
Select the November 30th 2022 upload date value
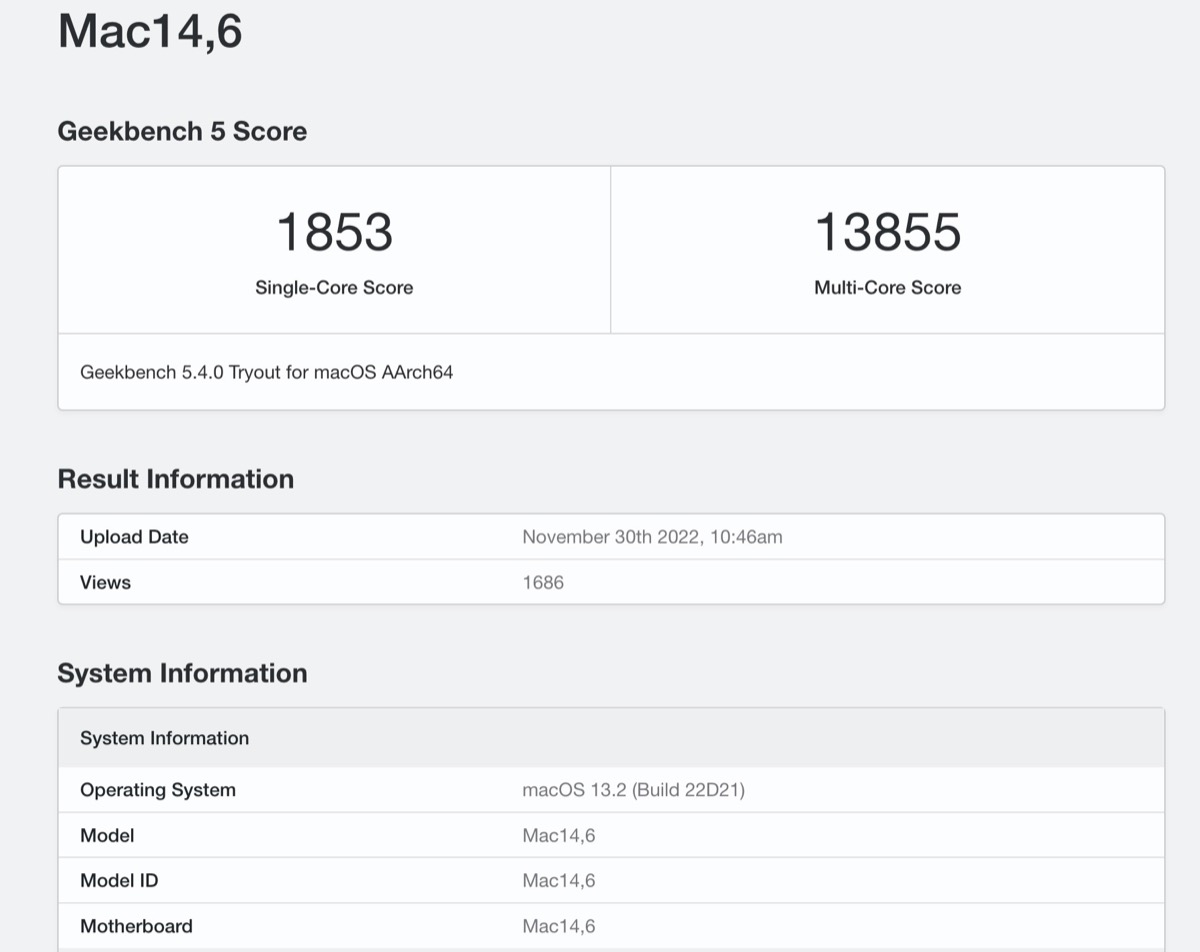point(652,537)
